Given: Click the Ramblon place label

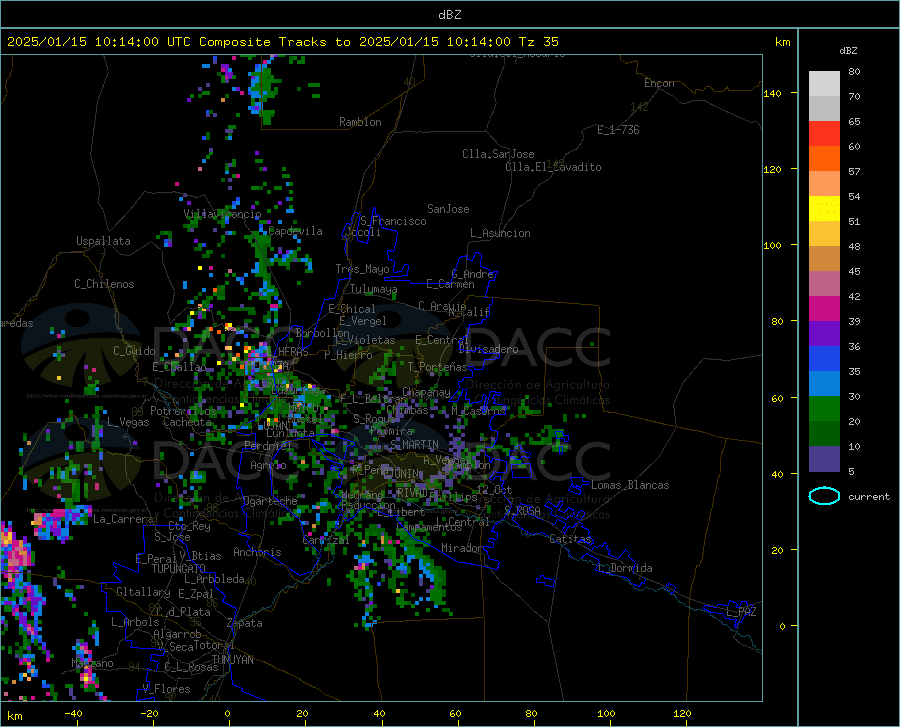Looking at the screenshot, I should point(360,122).
